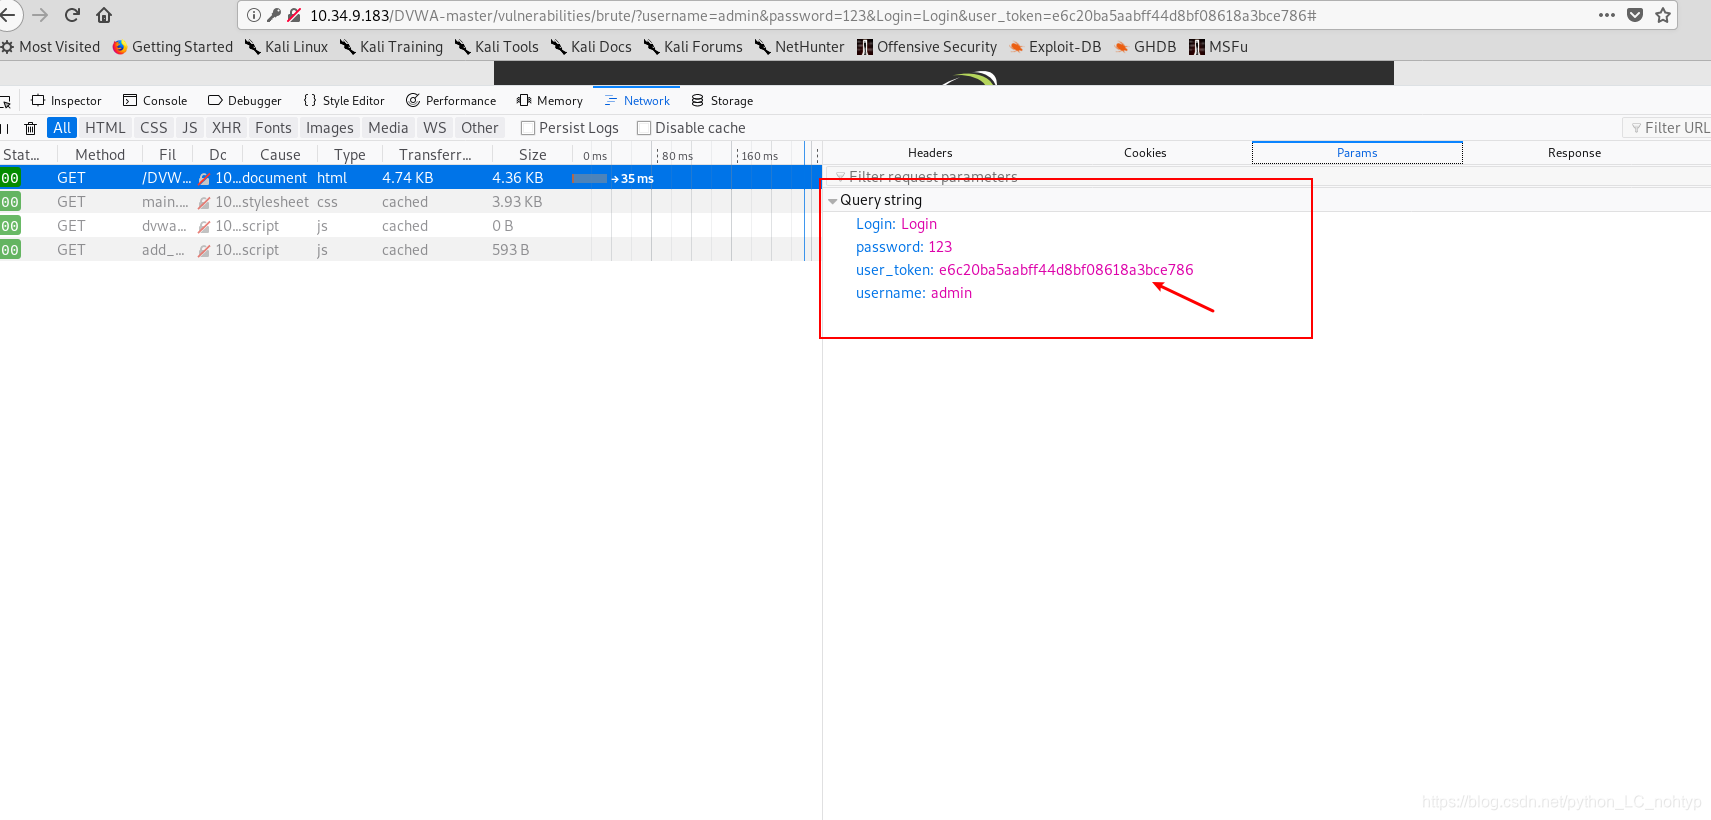This screenshot has height=820, width=1711.
Task: Filter requests by CSS
Action: point(154,128)
